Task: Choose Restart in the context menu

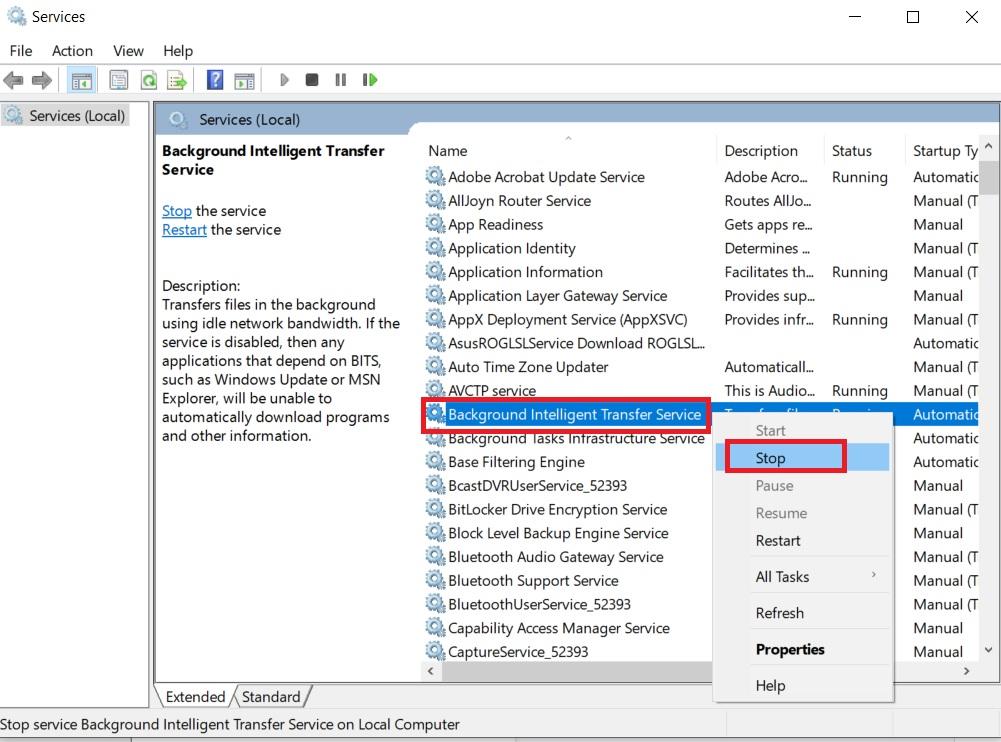Action: pyautogui.click(x=802, y=540)
